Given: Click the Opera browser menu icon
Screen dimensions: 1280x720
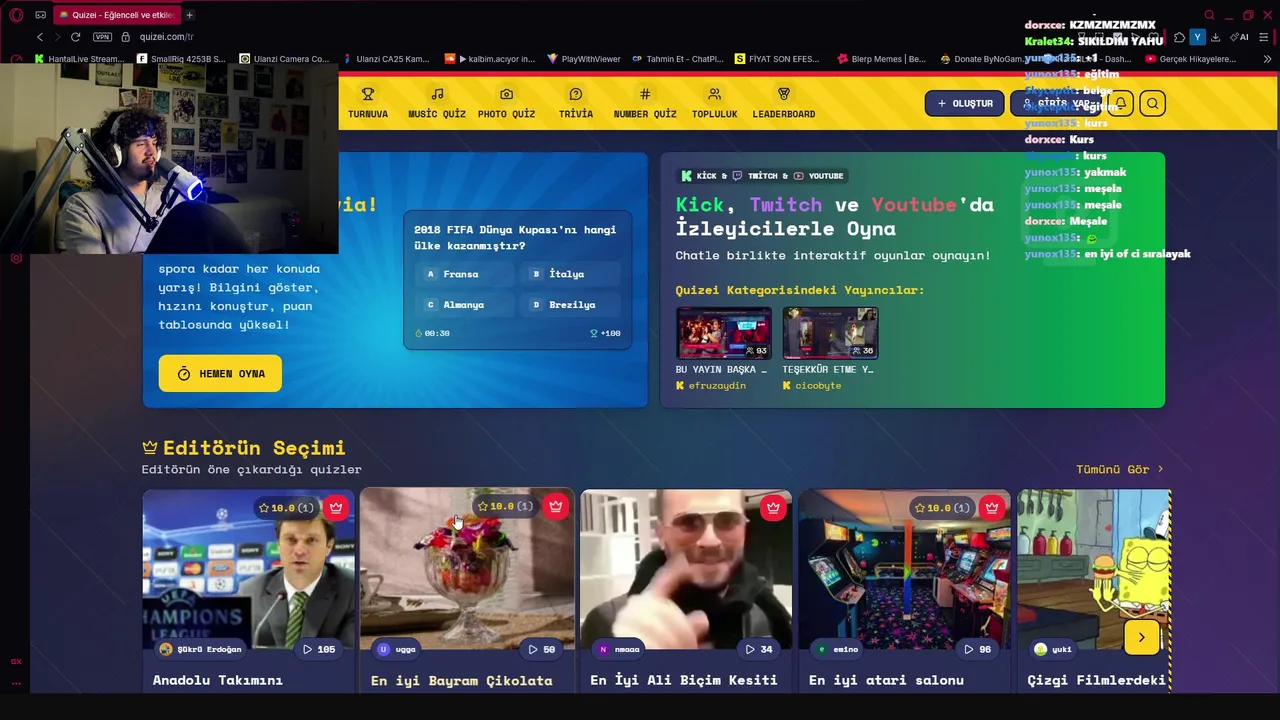Looking at the screenshot, I should (16, 15).
